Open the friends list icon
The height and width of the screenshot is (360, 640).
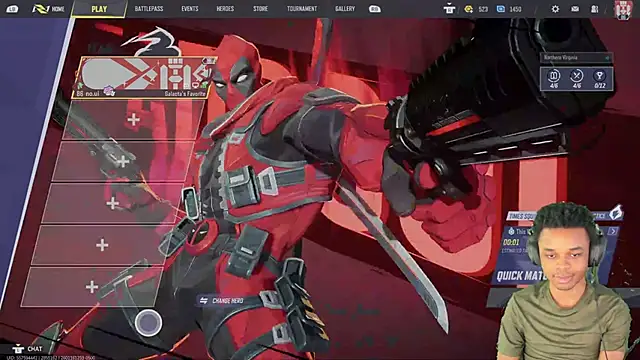click(595, 9)
